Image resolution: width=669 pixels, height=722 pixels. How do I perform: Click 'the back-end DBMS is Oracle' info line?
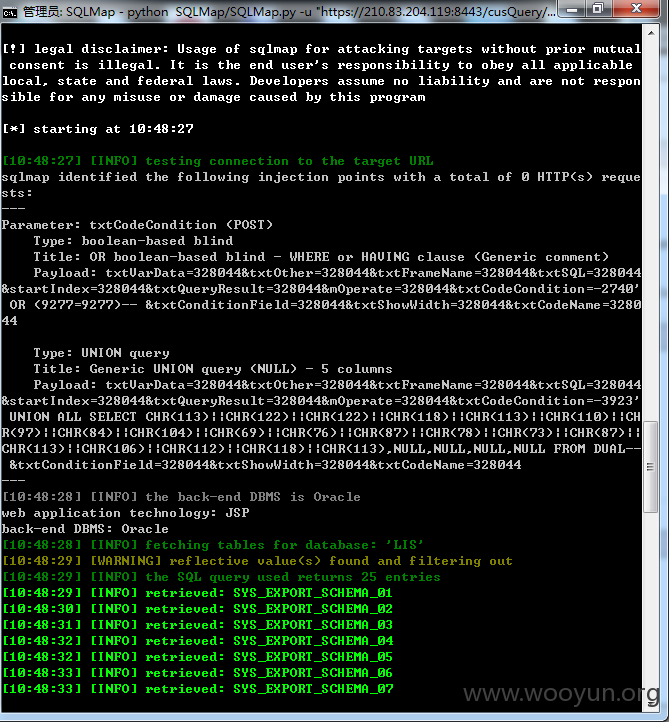click(181, 497)
